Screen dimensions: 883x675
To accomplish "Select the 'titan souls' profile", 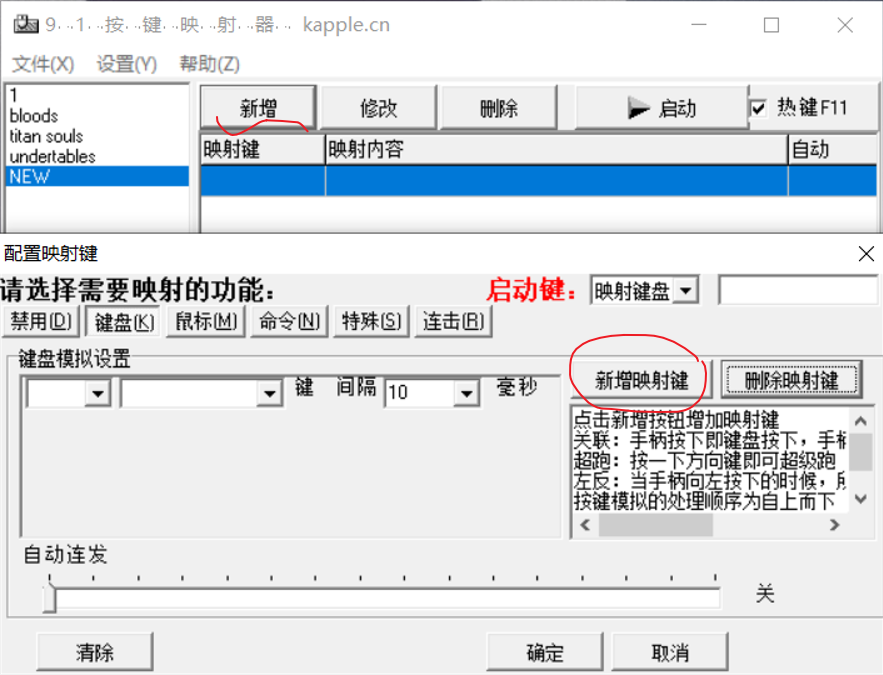I will pyautogui.click(x=97, y=136).
